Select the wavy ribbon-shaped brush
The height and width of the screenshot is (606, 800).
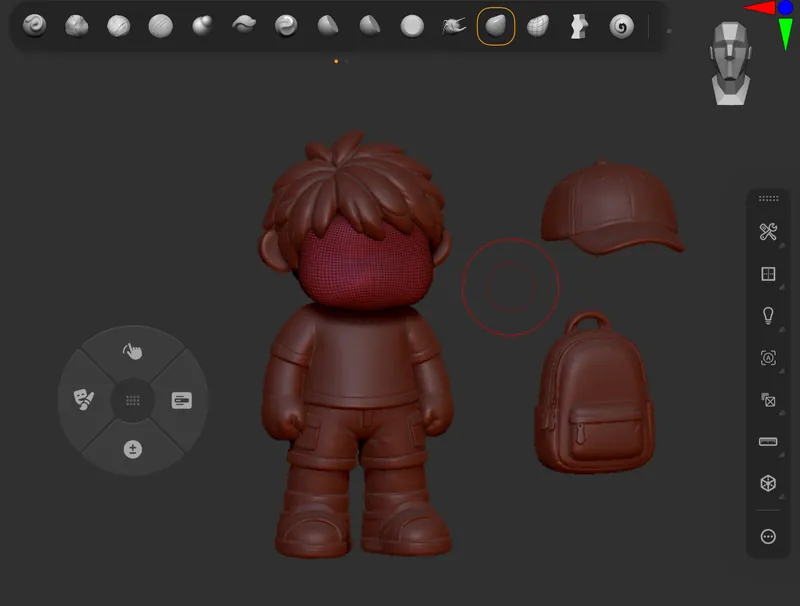point(244,24)
